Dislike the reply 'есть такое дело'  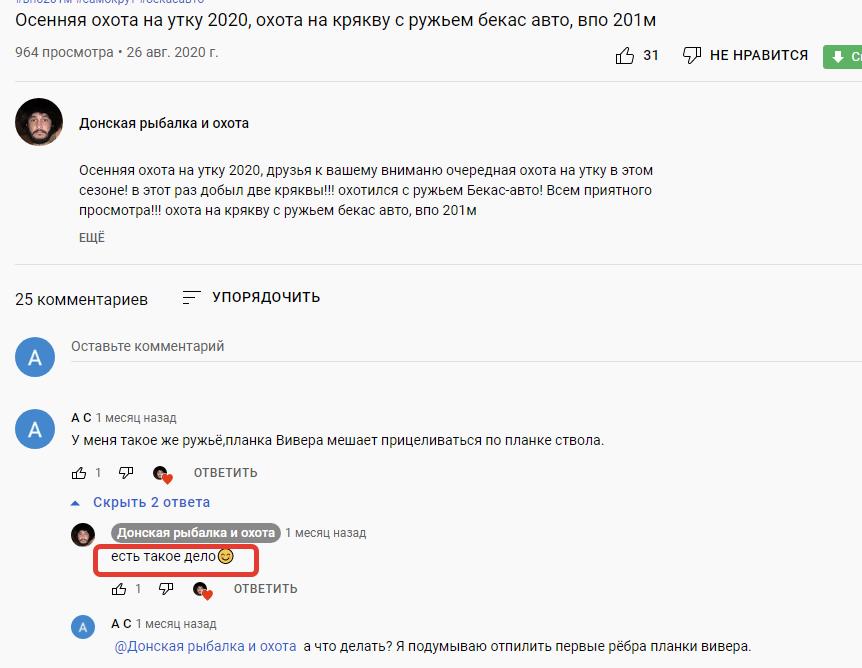(166, 589)
